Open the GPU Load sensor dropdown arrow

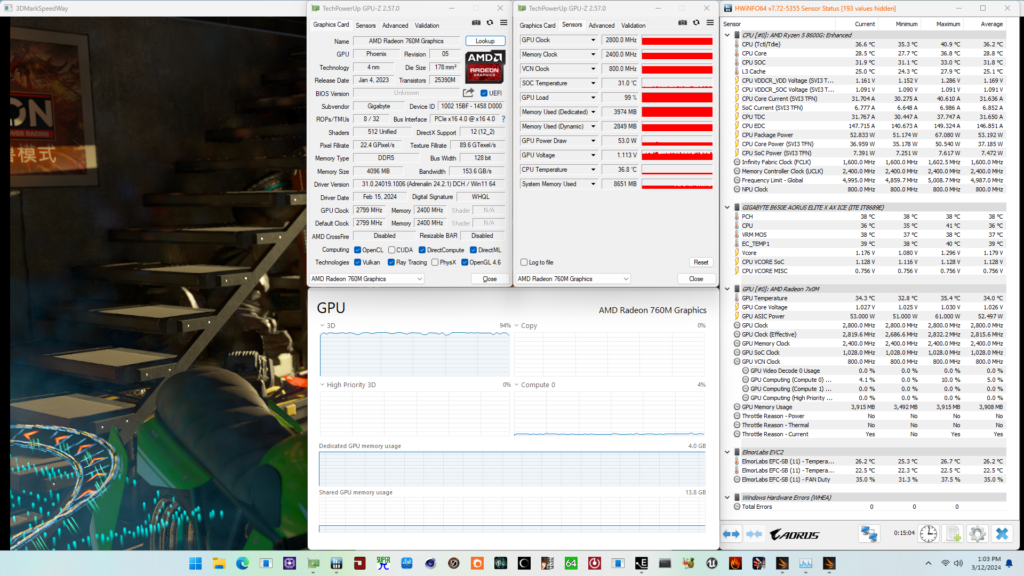tap(593, 97)
